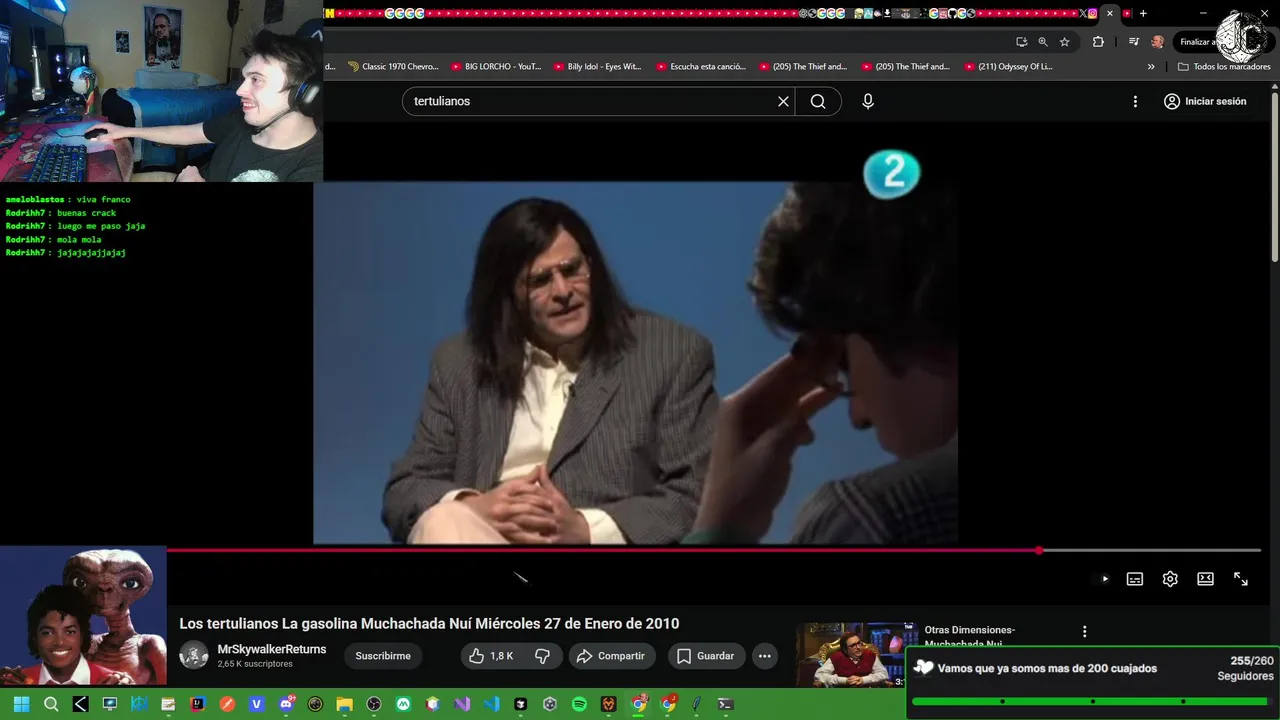Open Discord from the taskbar
Image resolution: width=1280 pixels, height=720 pixels.
pyautogui.click(x=287, y=704)
